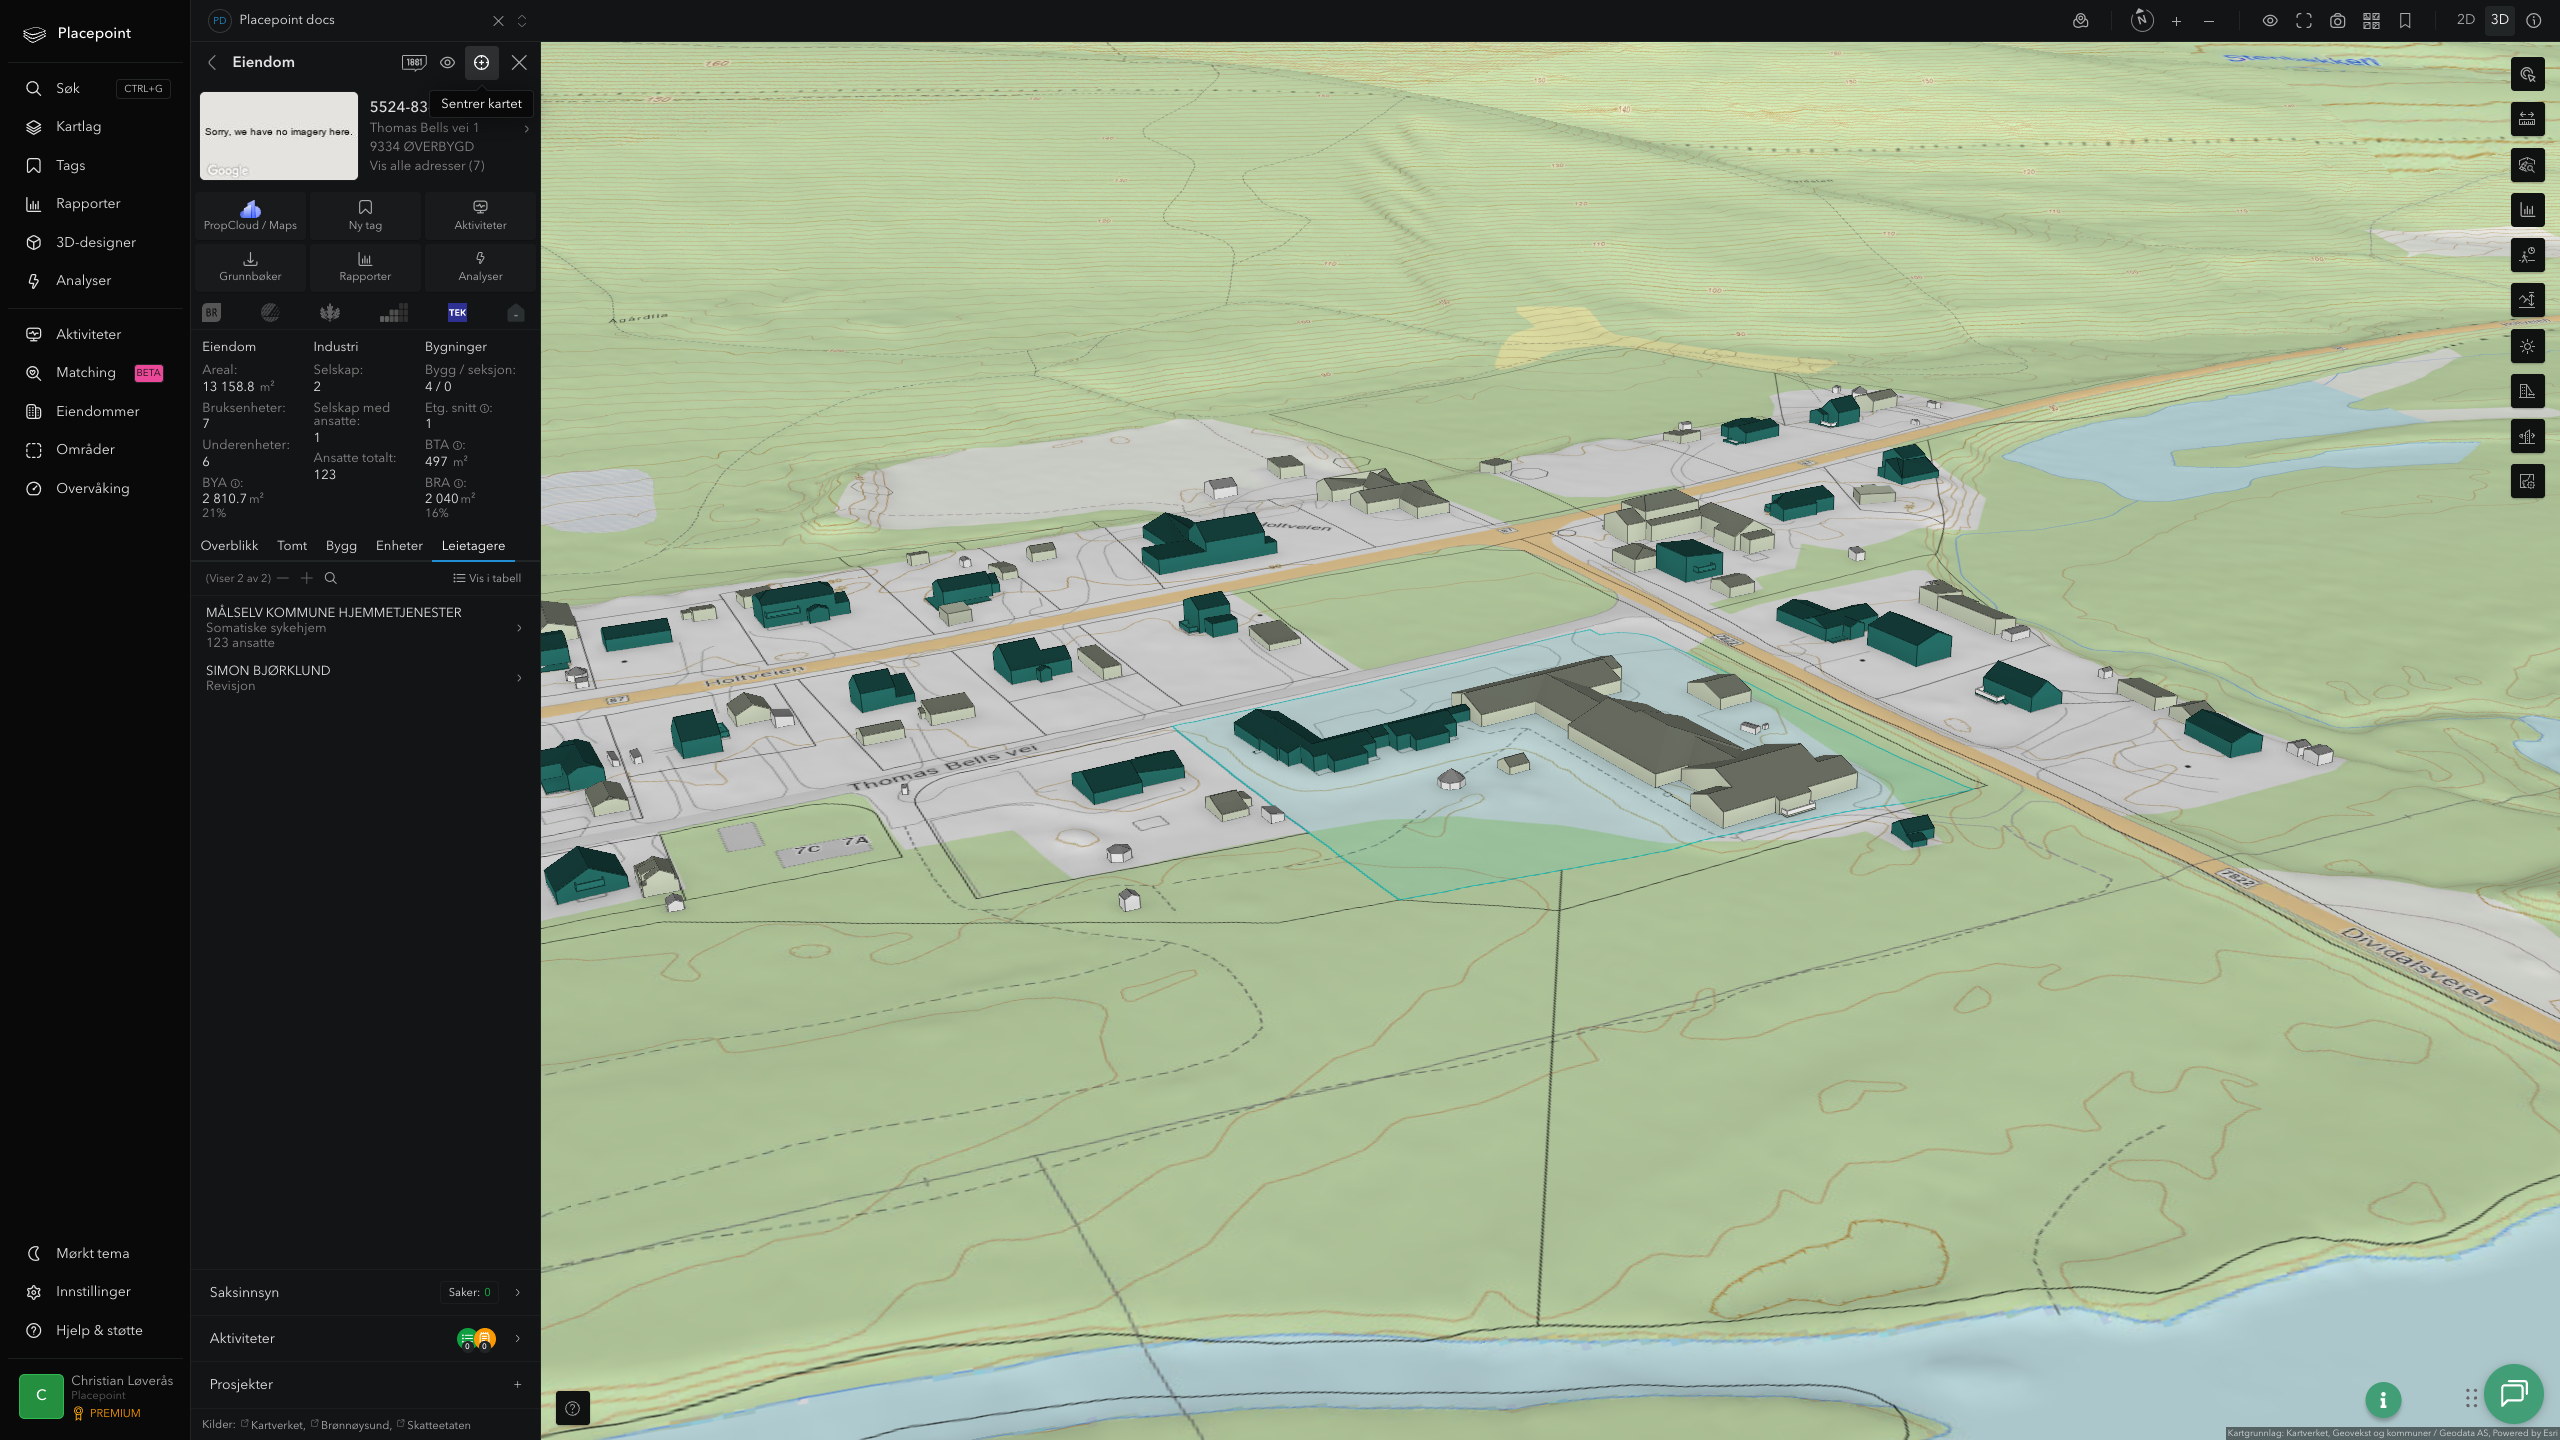Open the Placepoint docs workspace switcher arrows
The width and height of the screenshot is (2560, 1440).
[x=521, y=20]
